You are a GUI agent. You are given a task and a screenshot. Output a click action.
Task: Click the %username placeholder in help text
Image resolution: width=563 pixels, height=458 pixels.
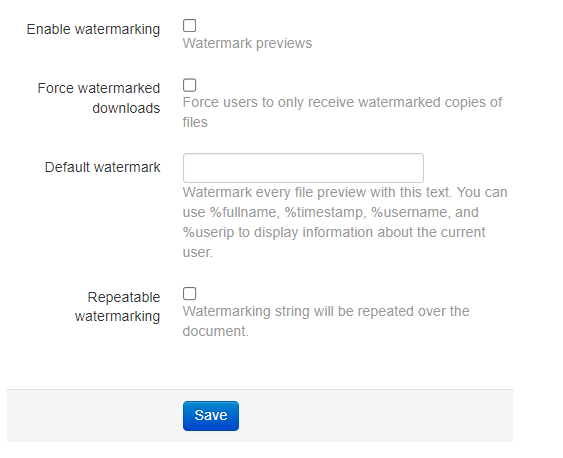click(x=411, y=212)
